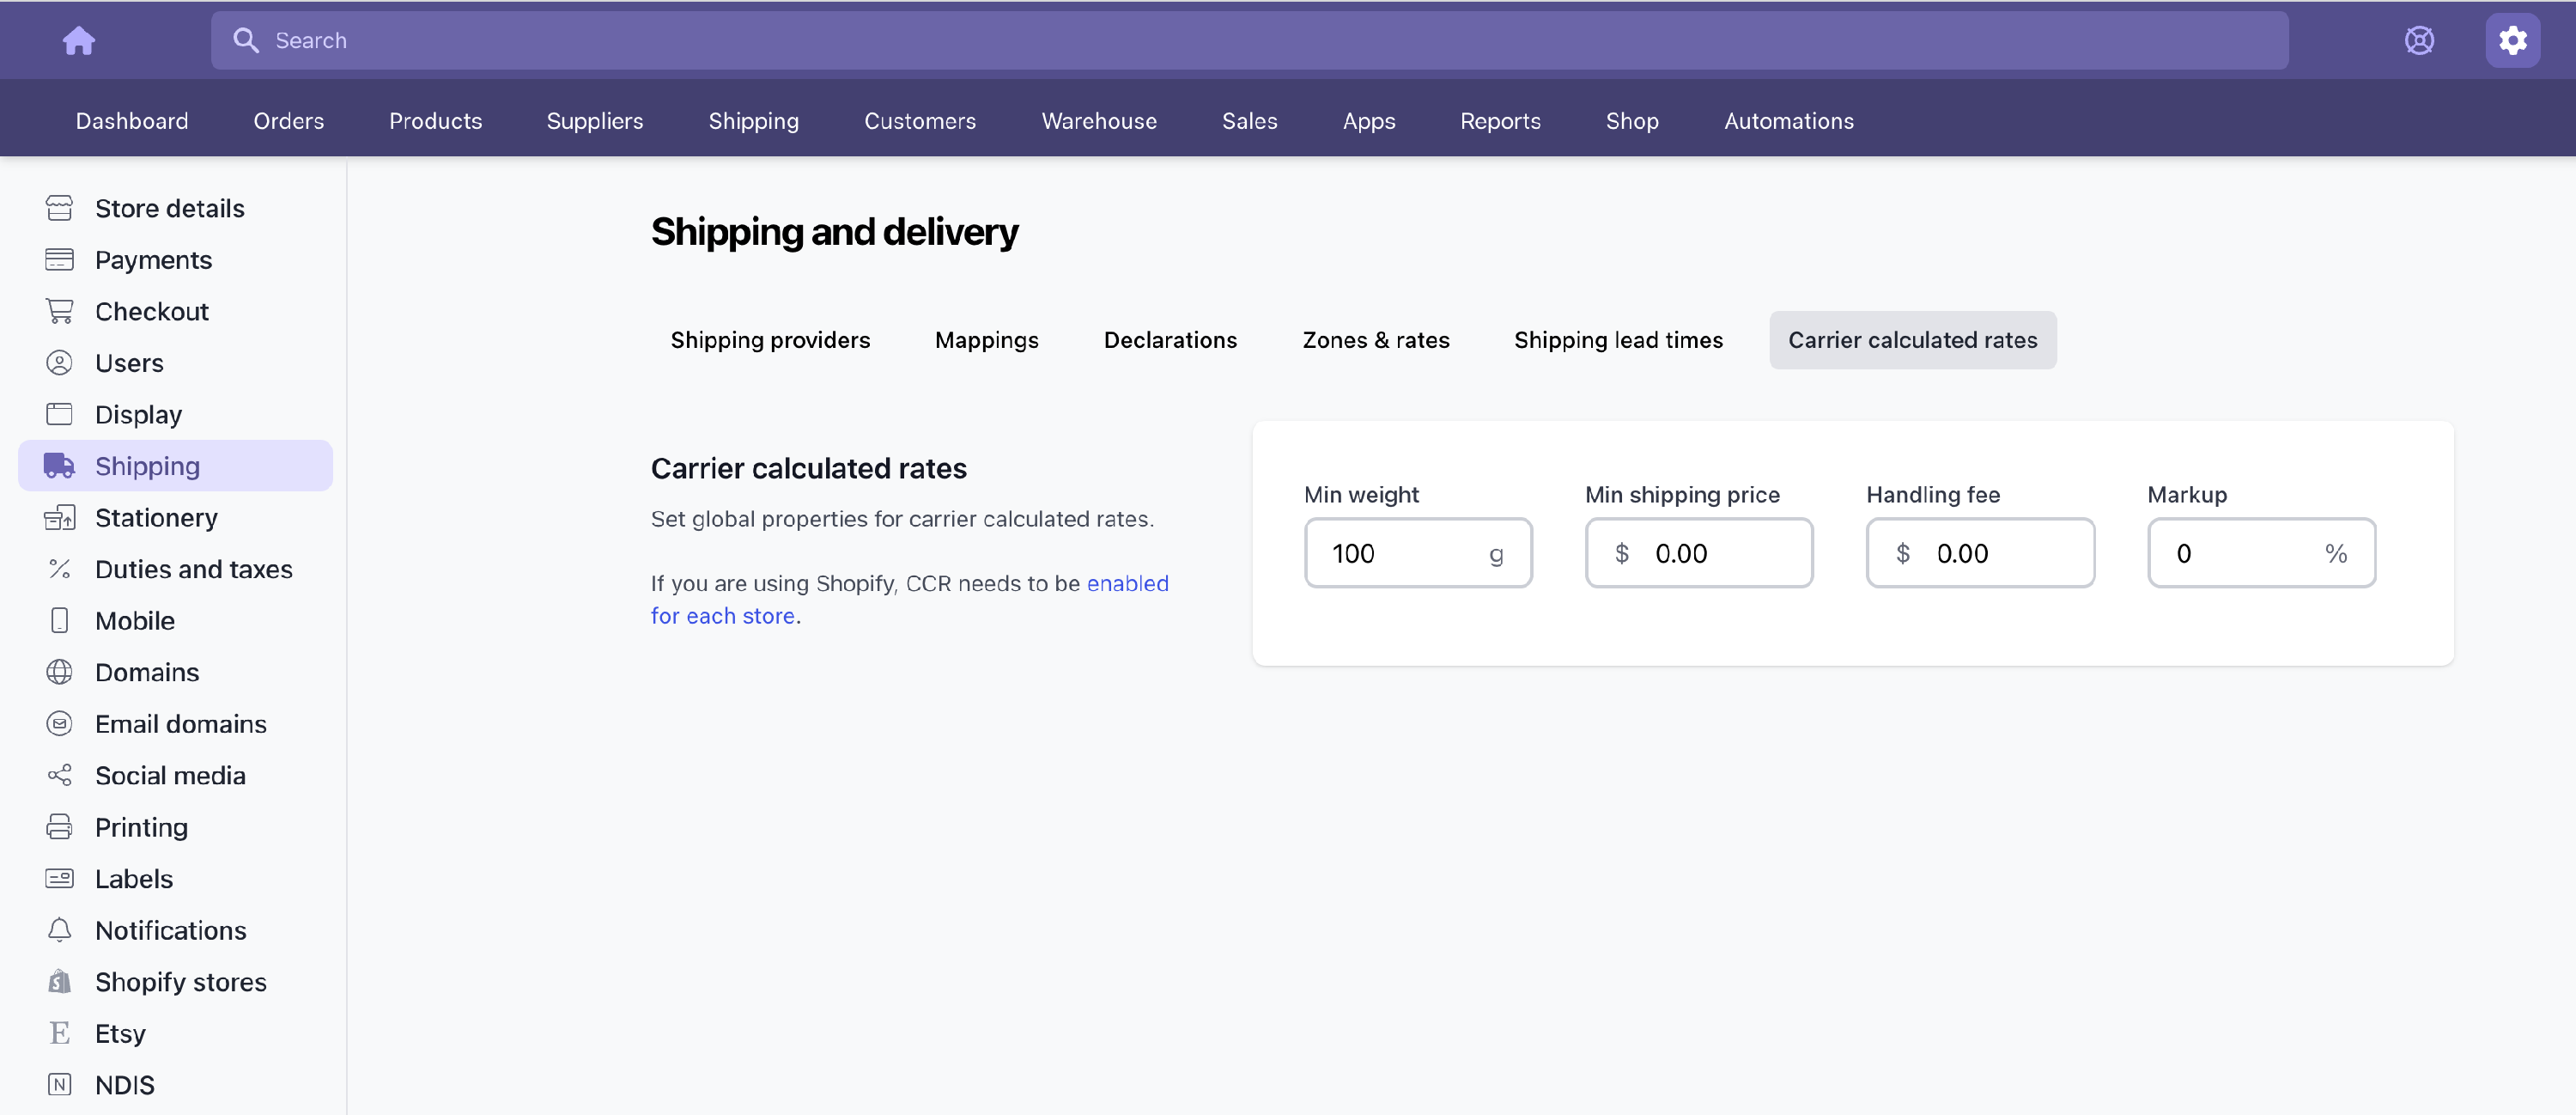The width and height of the screenshot is (2576, 1115).
Task: Switch to Zones & rates tab
Action: (x=1375, y=340)
